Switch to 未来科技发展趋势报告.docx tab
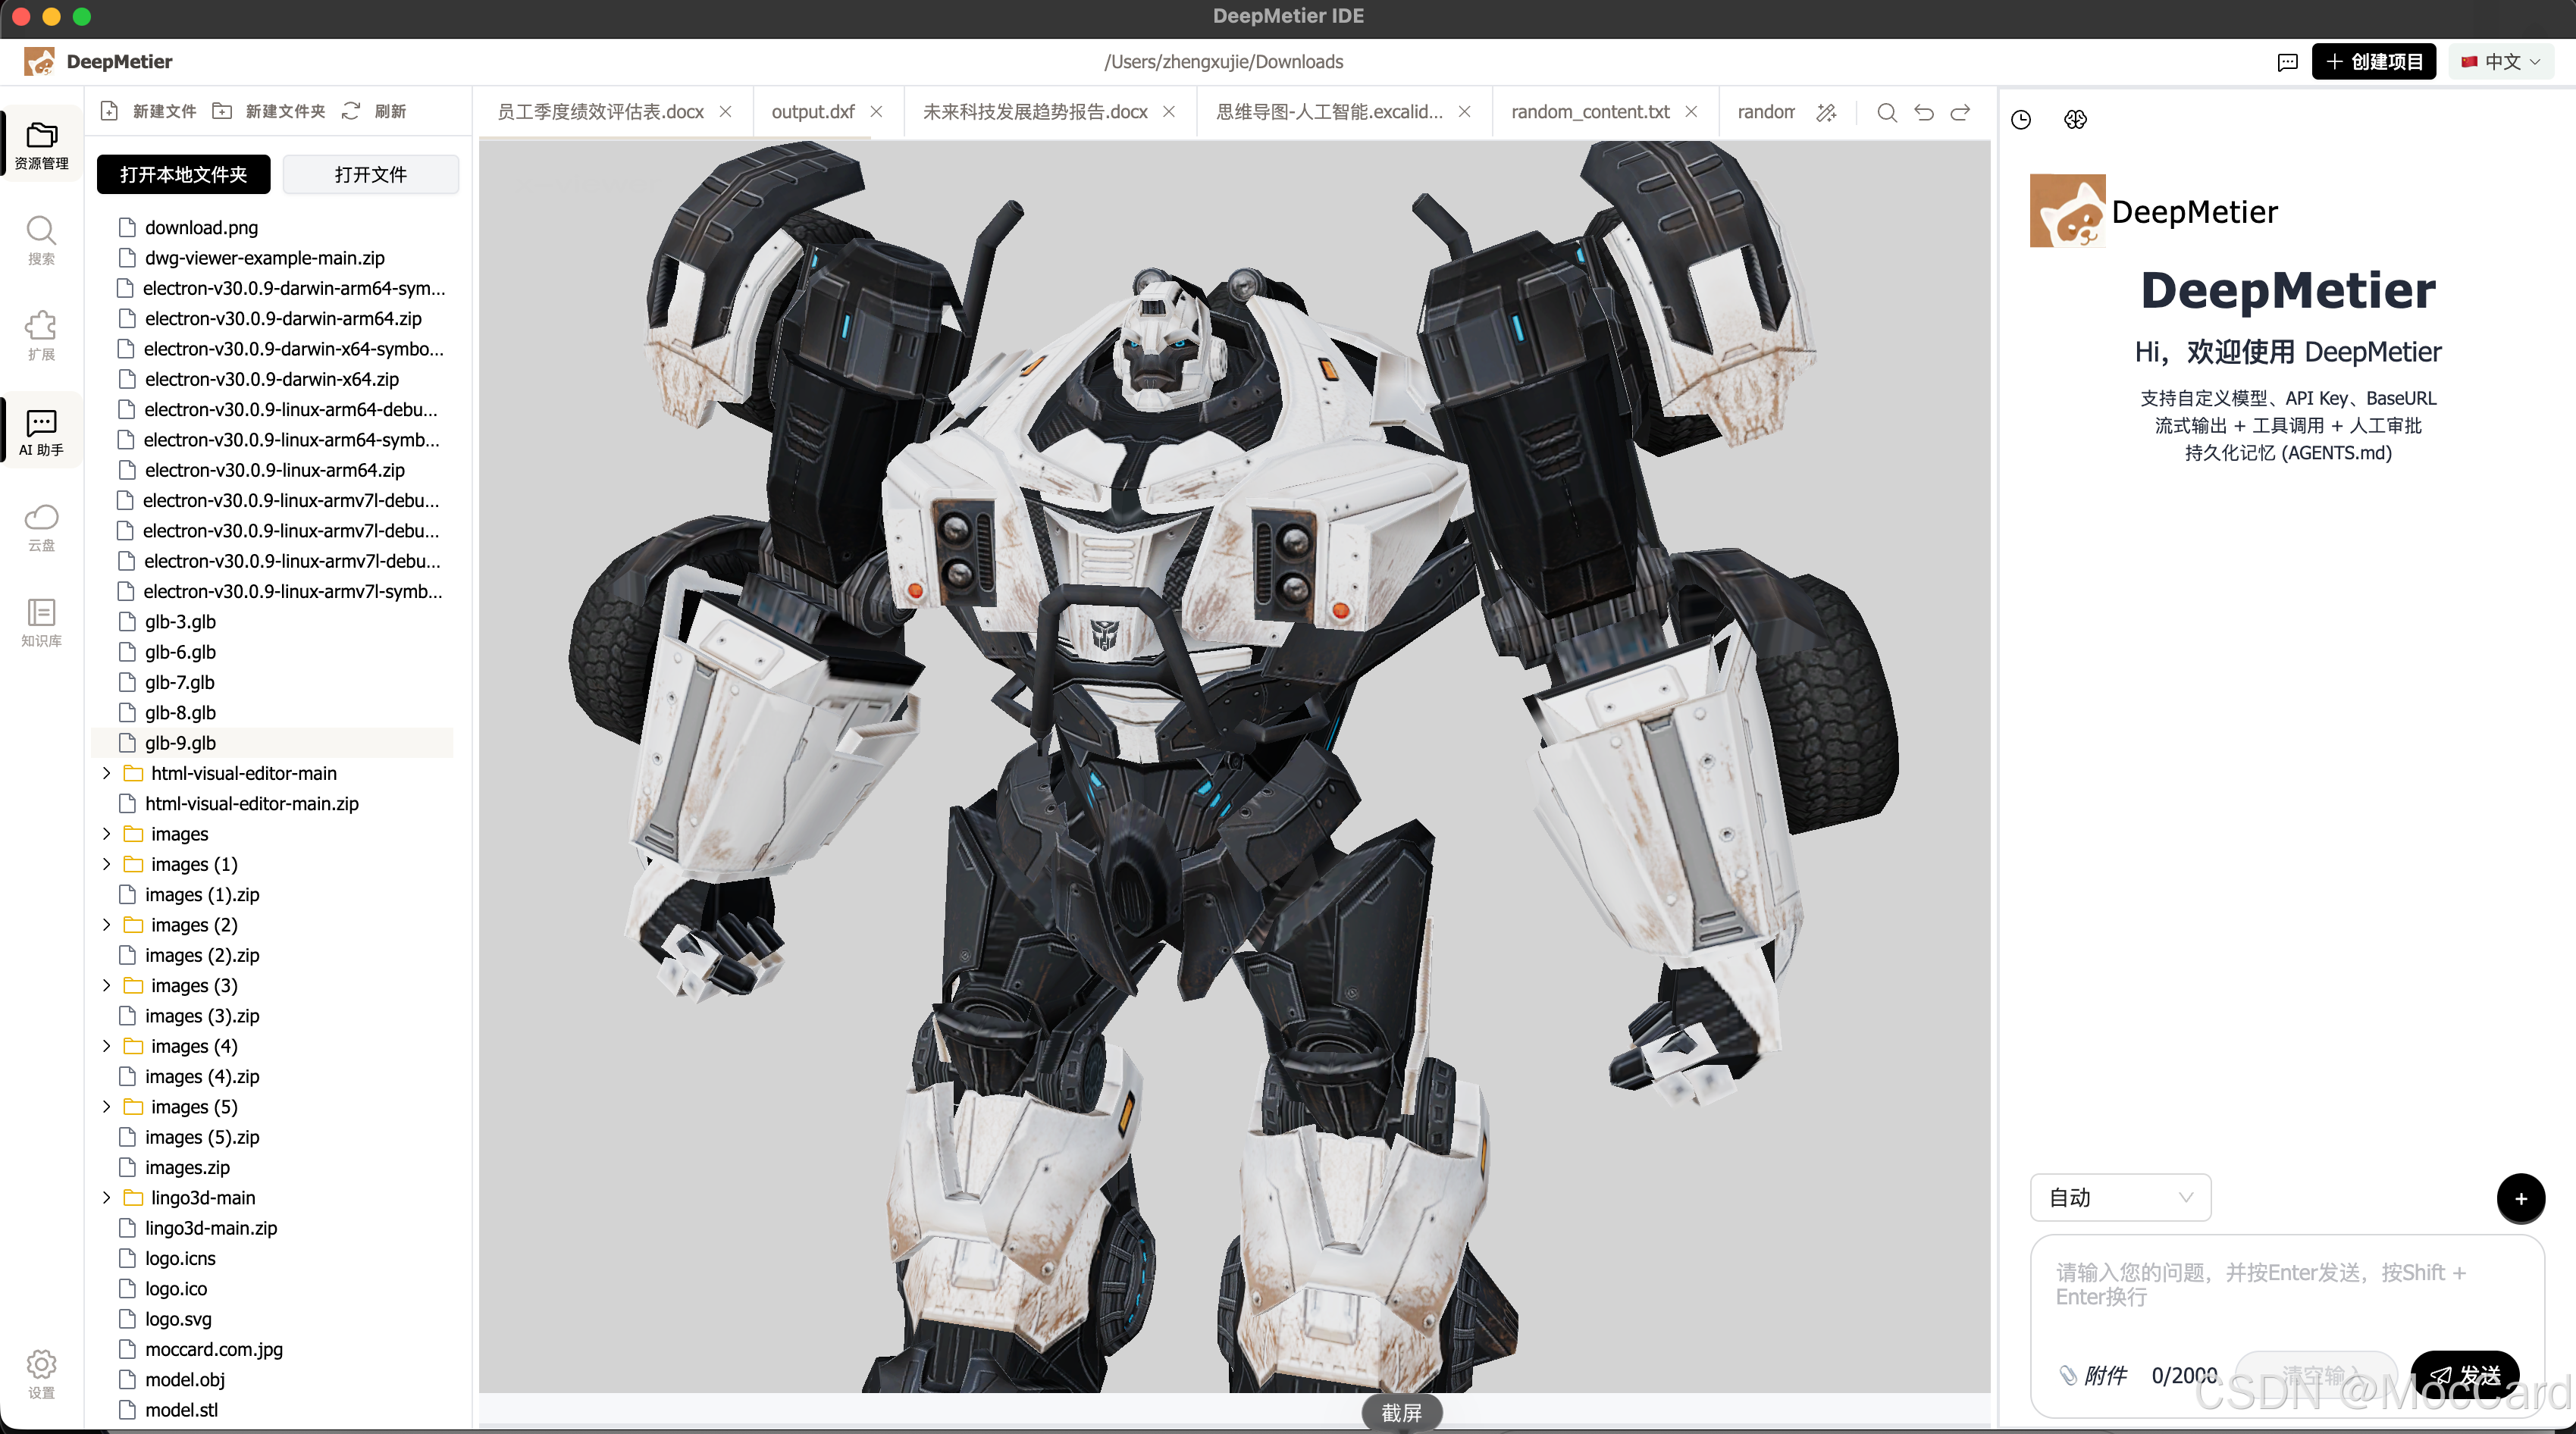The width and height of the screenshot is (2576, 1434). coord(1035,112)
